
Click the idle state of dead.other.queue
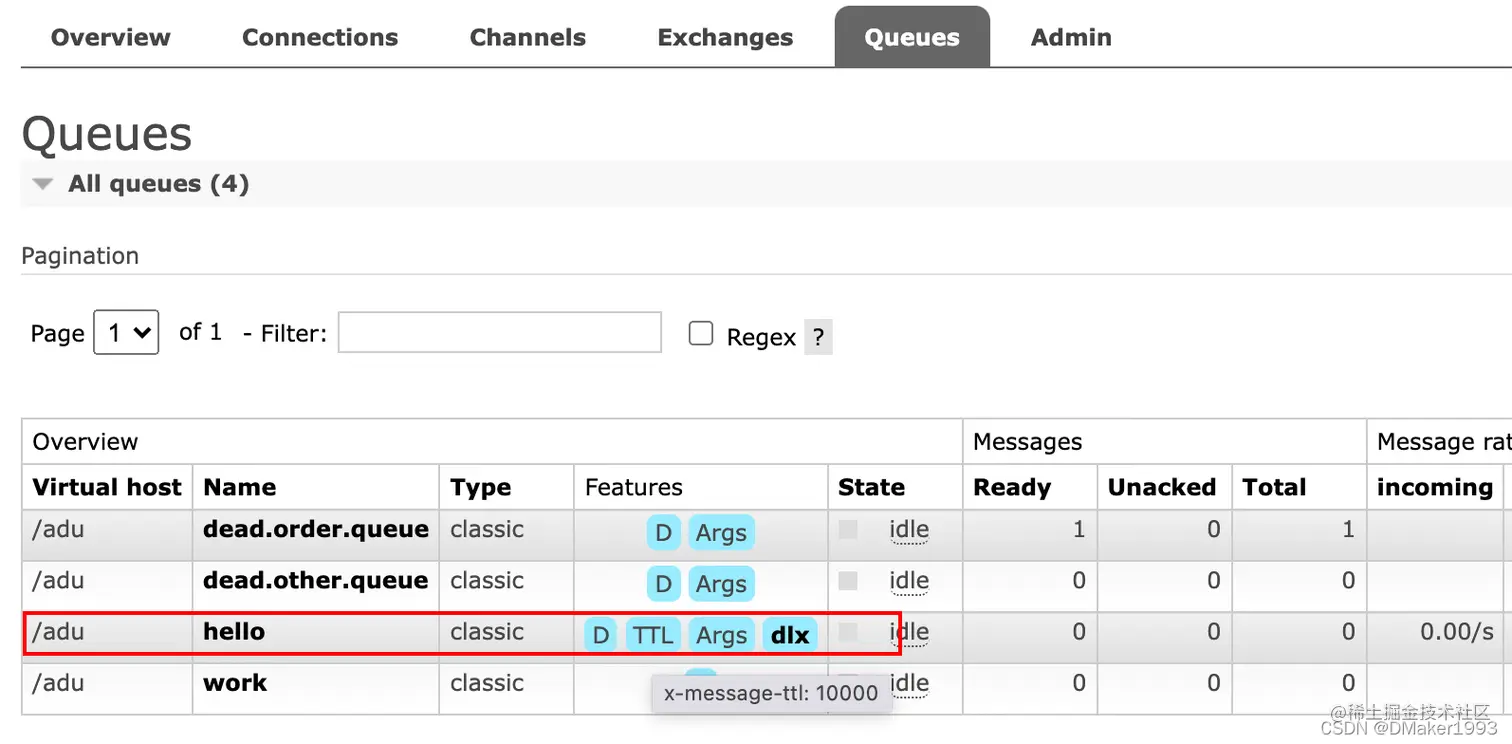(x=909, y=582)
